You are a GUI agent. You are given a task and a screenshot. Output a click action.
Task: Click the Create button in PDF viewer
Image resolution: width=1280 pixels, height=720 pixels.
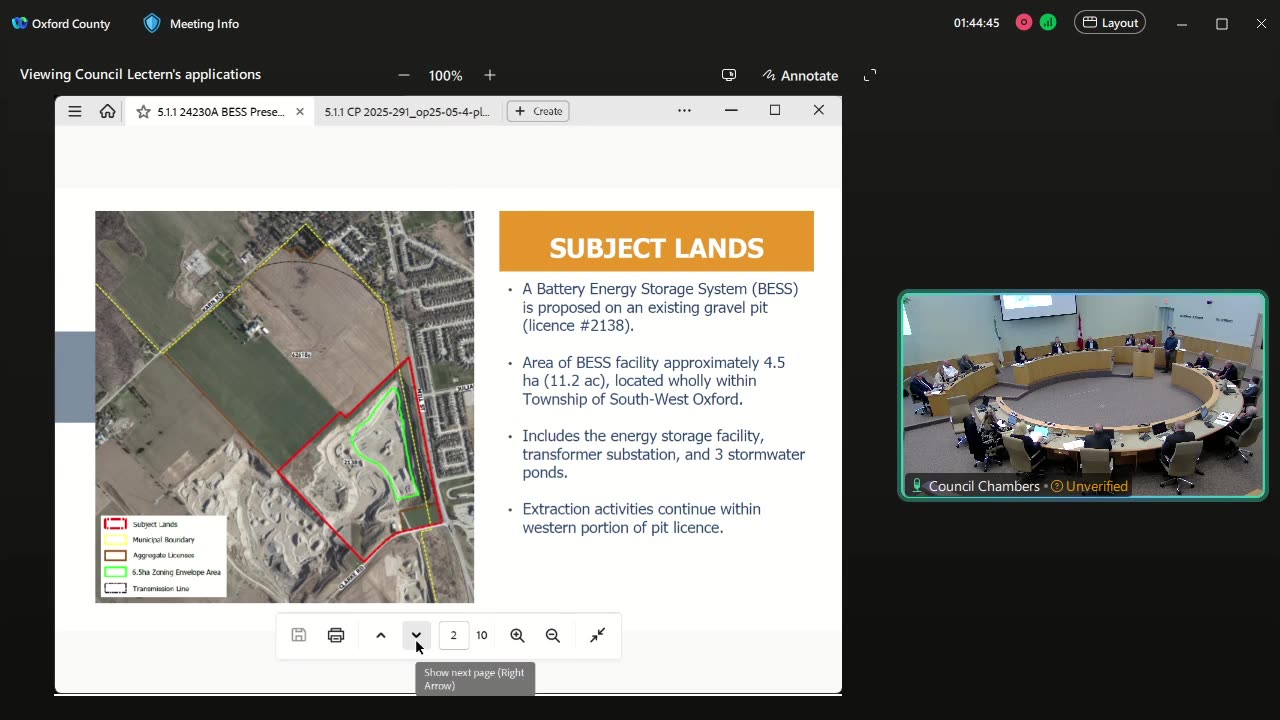[x=538, y=111]
